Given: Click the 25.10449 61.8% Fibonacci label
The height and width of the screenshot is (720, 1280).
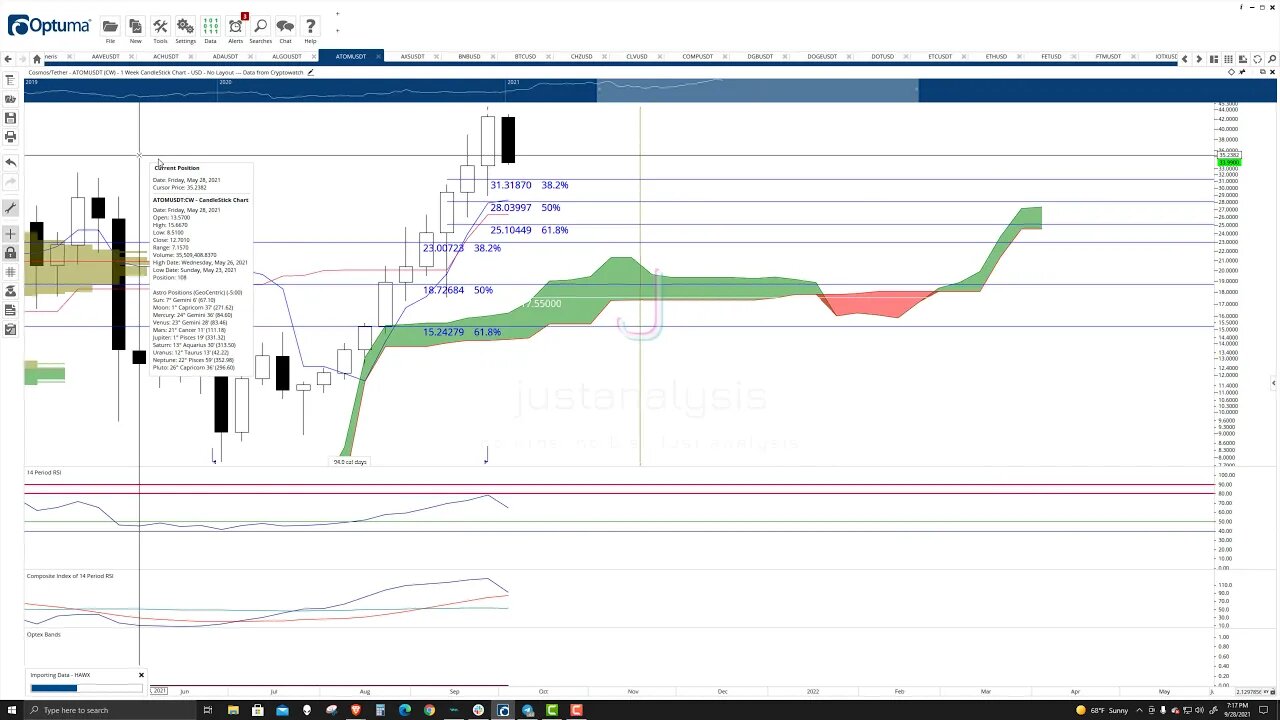Looking at the screenshot, I should (529, 230).
